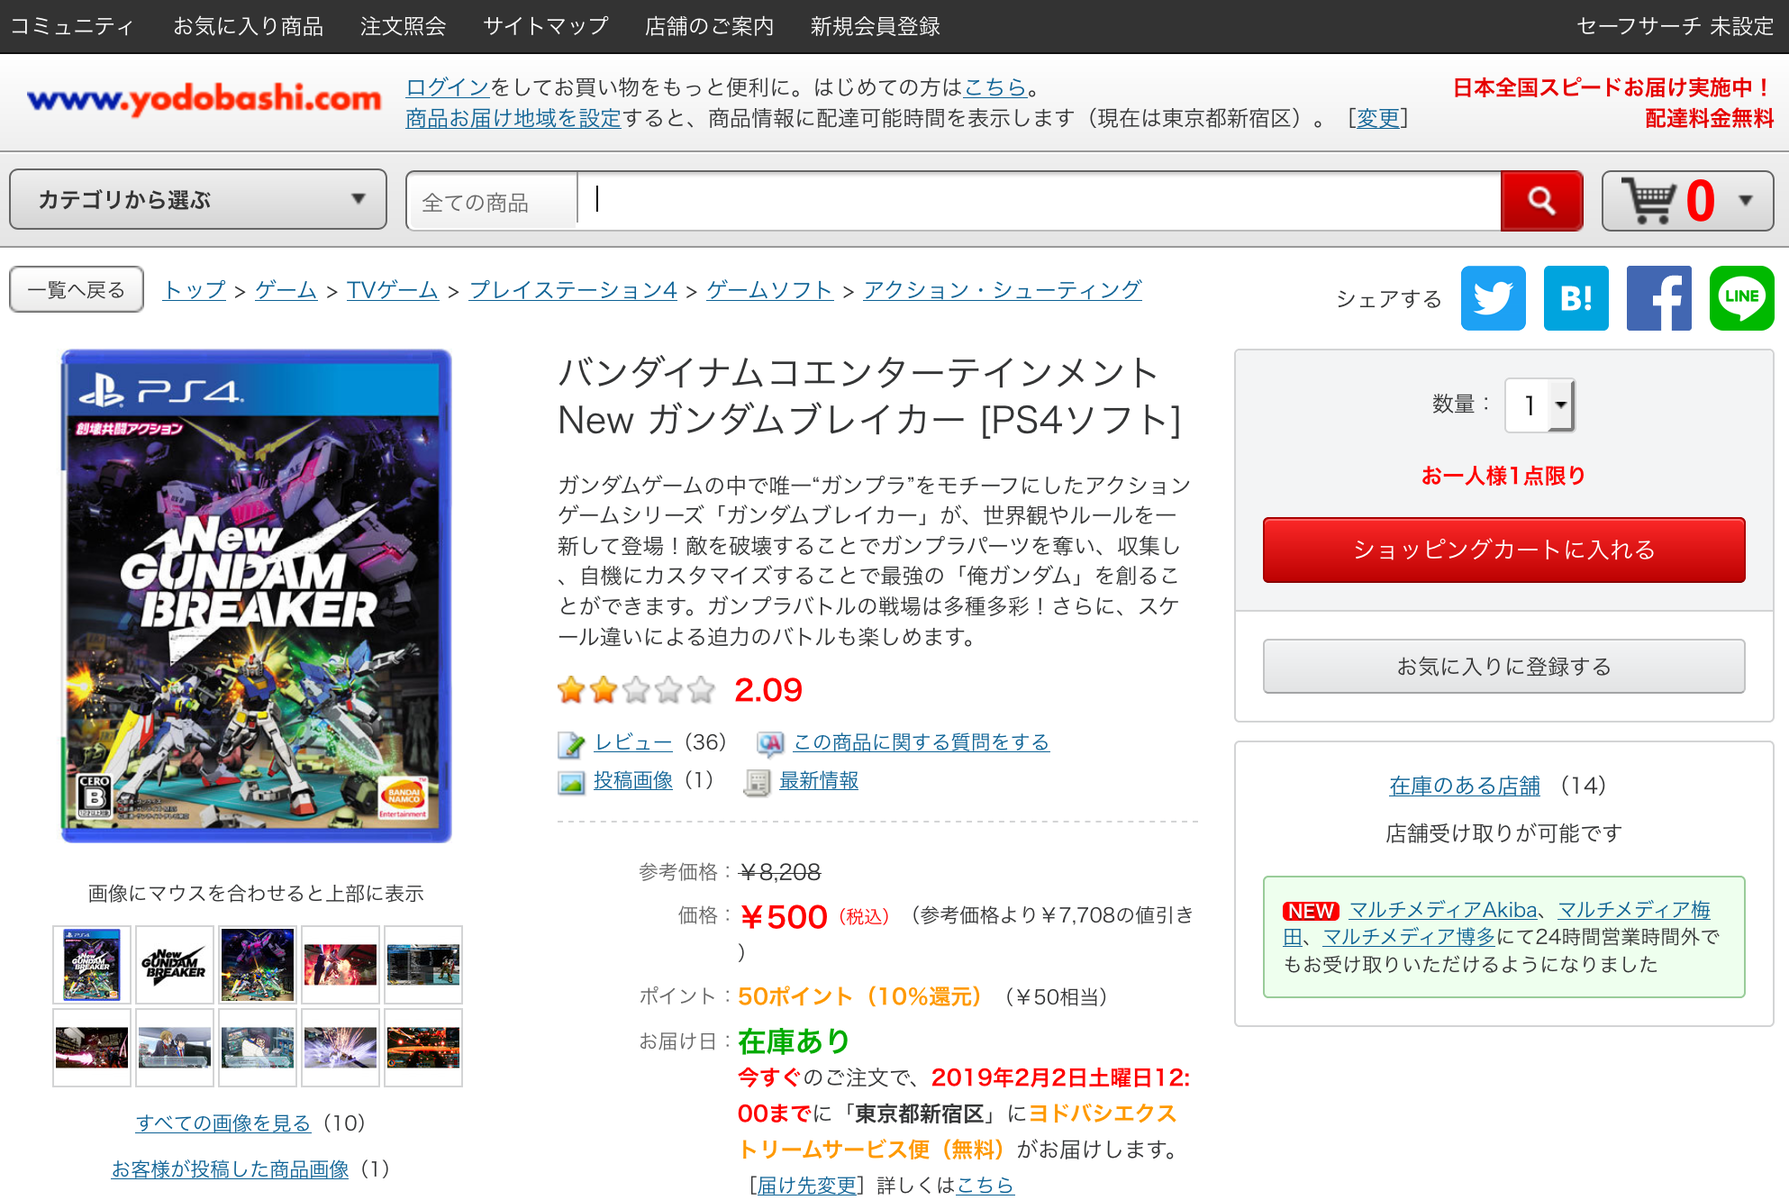Open the レビュー link
The height and width of the screenshot is (1200, 1789).
tap(633, 742)
